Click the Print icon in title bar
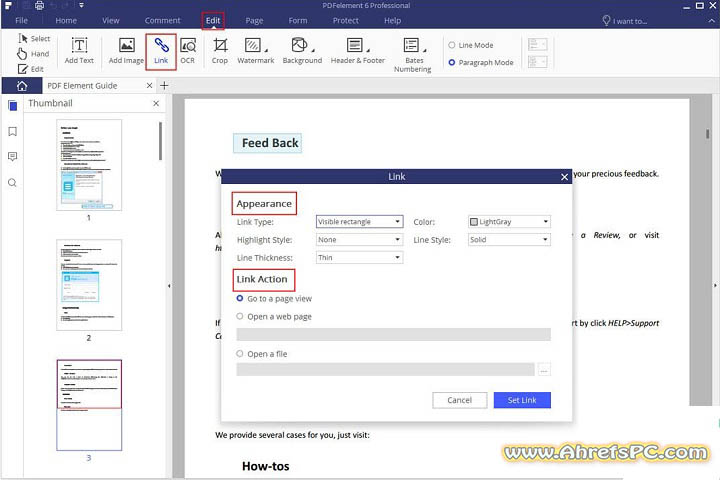Screen dimensions: 720x480 pyautogui.click(x=39, y=6)
